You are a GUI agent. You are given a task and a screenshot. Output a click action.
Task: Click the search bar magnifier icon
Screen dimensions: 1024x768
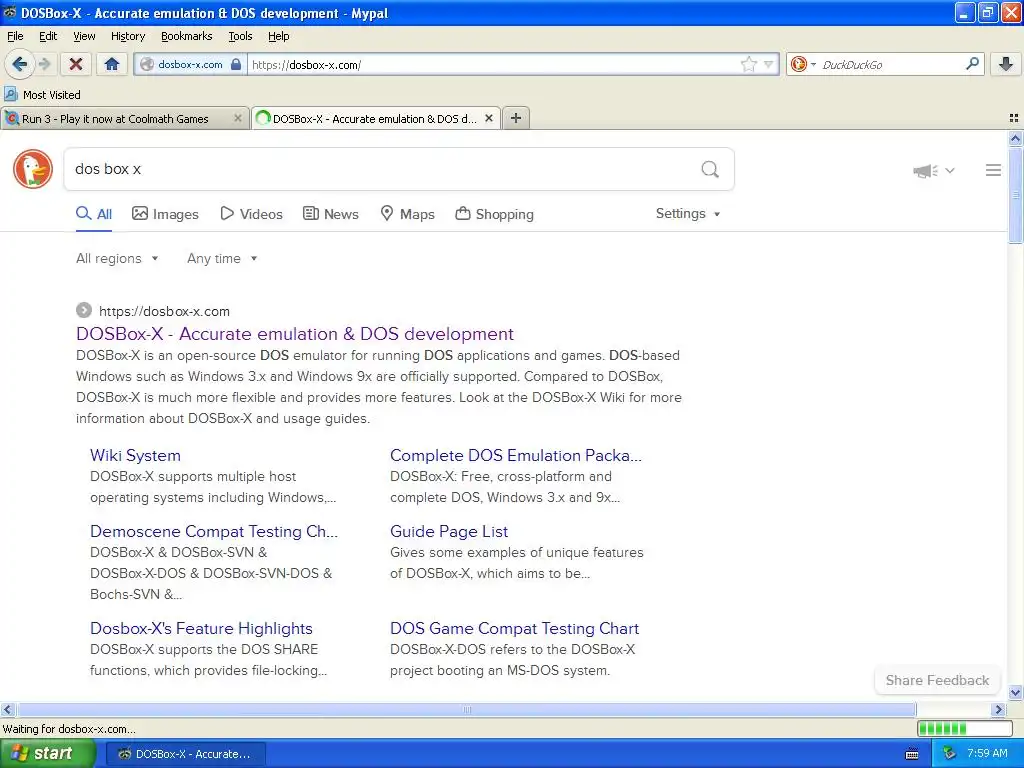tap(972, 63)
